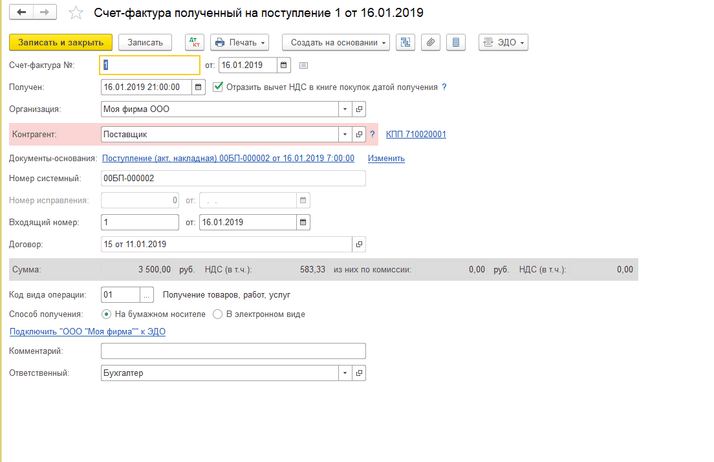Add document to favorites with star icon
Image resolution: width=714 pixels, height=462 pixels.
pos(75,13)
